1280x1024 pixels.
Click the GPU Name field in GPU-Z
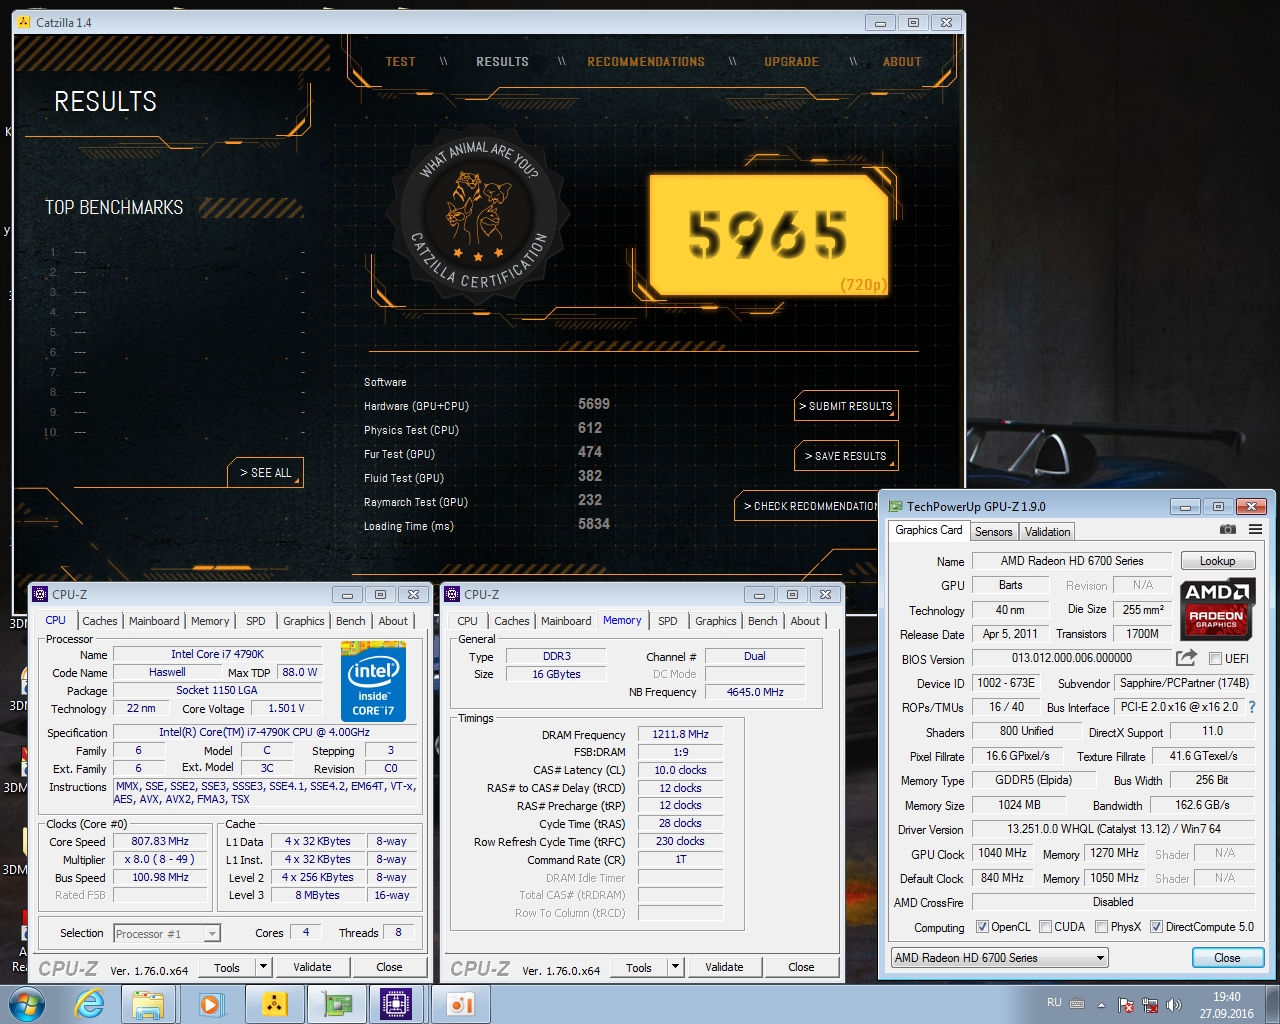[x=1072, y=561]
